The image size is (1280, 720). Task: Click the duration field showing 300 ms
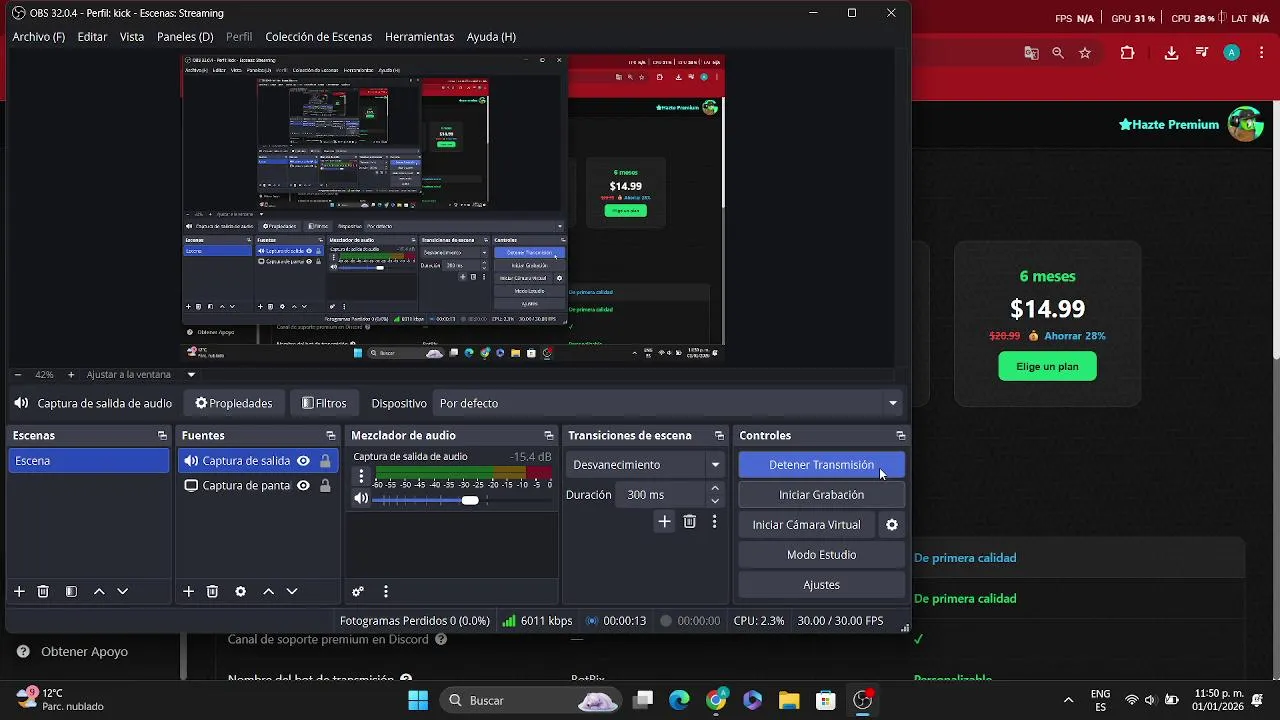[662, 495]
